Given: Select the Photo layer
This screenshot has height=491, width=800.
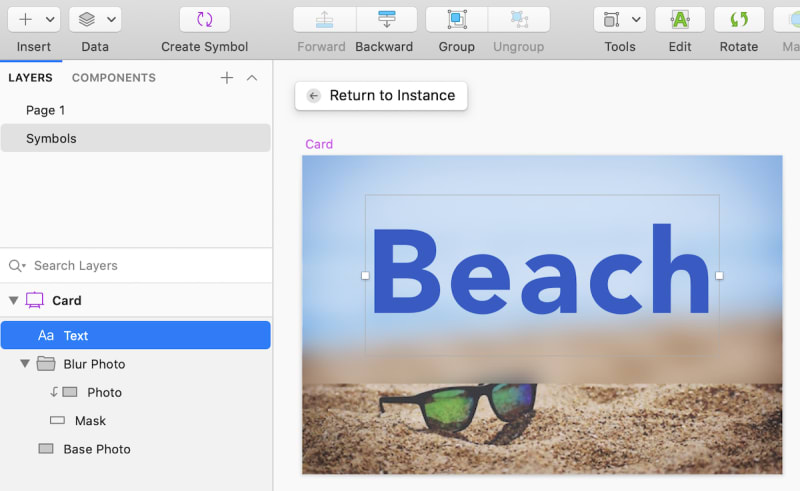Looking at the screenshot, I should tap(136, 392).
